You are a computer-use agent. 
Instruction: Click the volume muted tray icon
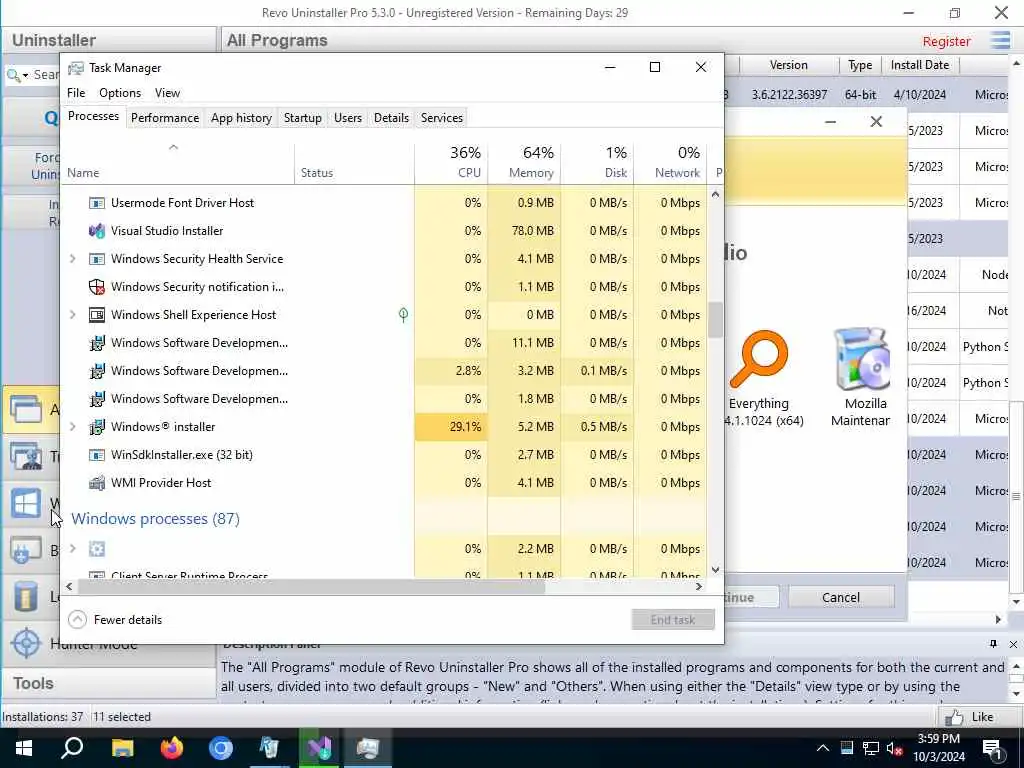coord(894,749)
